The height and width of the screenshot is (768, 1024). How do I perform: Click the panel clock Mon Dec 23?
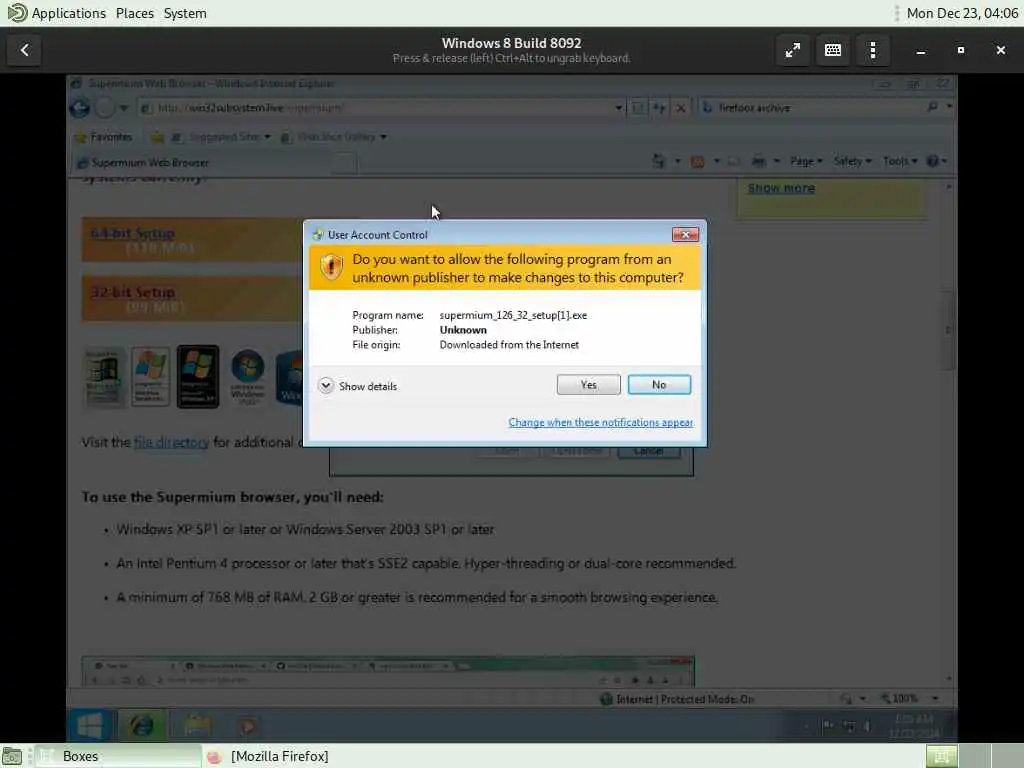(962, 13)
